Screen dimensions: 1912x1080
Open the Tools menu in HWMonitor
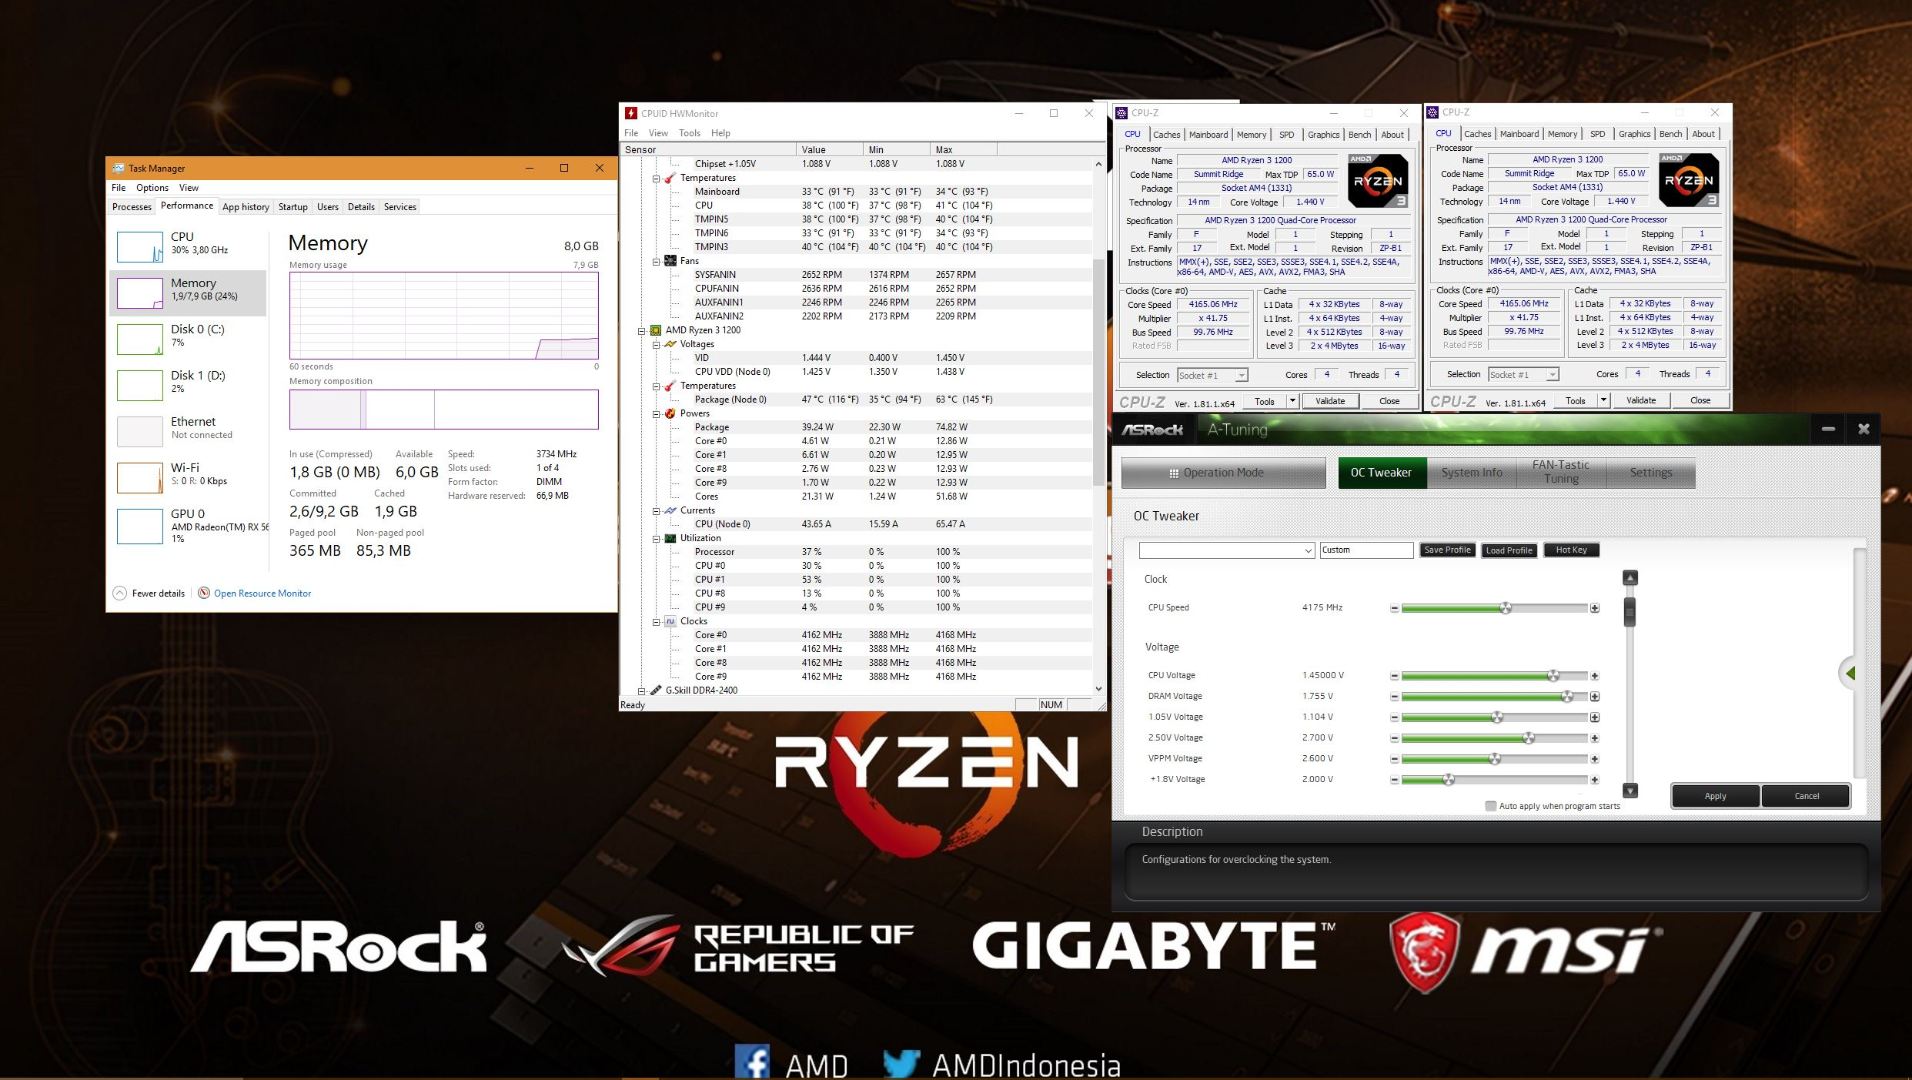[x=690, y=133]
